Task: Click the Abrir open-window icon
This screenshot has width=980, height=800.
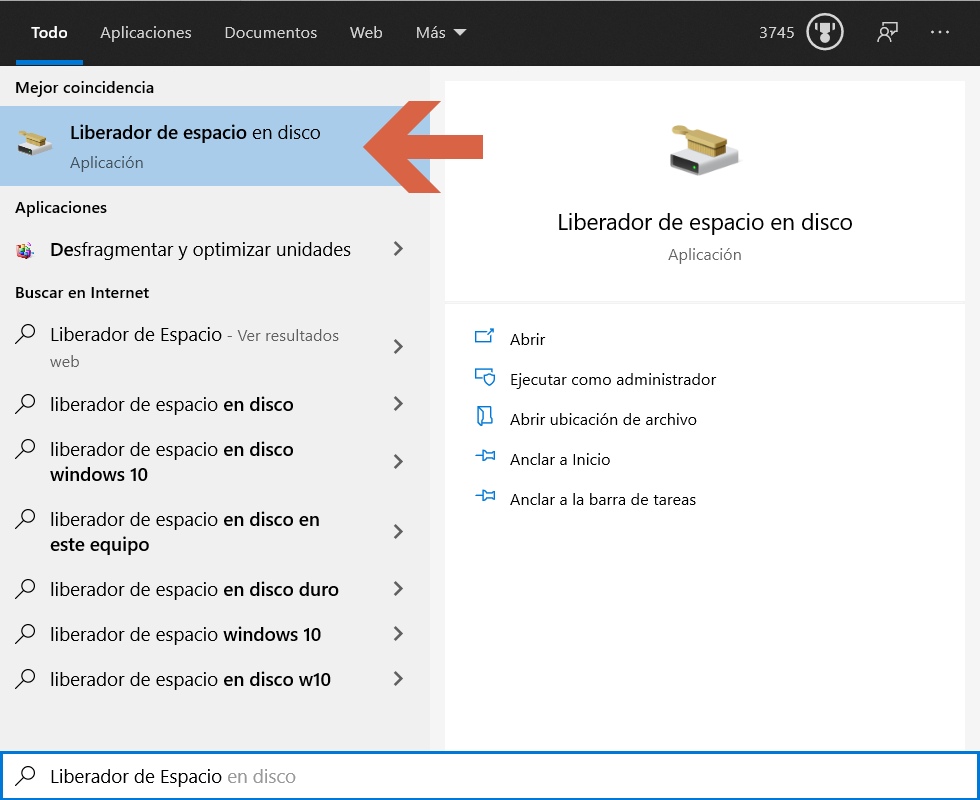Action: click(x=484, y=337)
